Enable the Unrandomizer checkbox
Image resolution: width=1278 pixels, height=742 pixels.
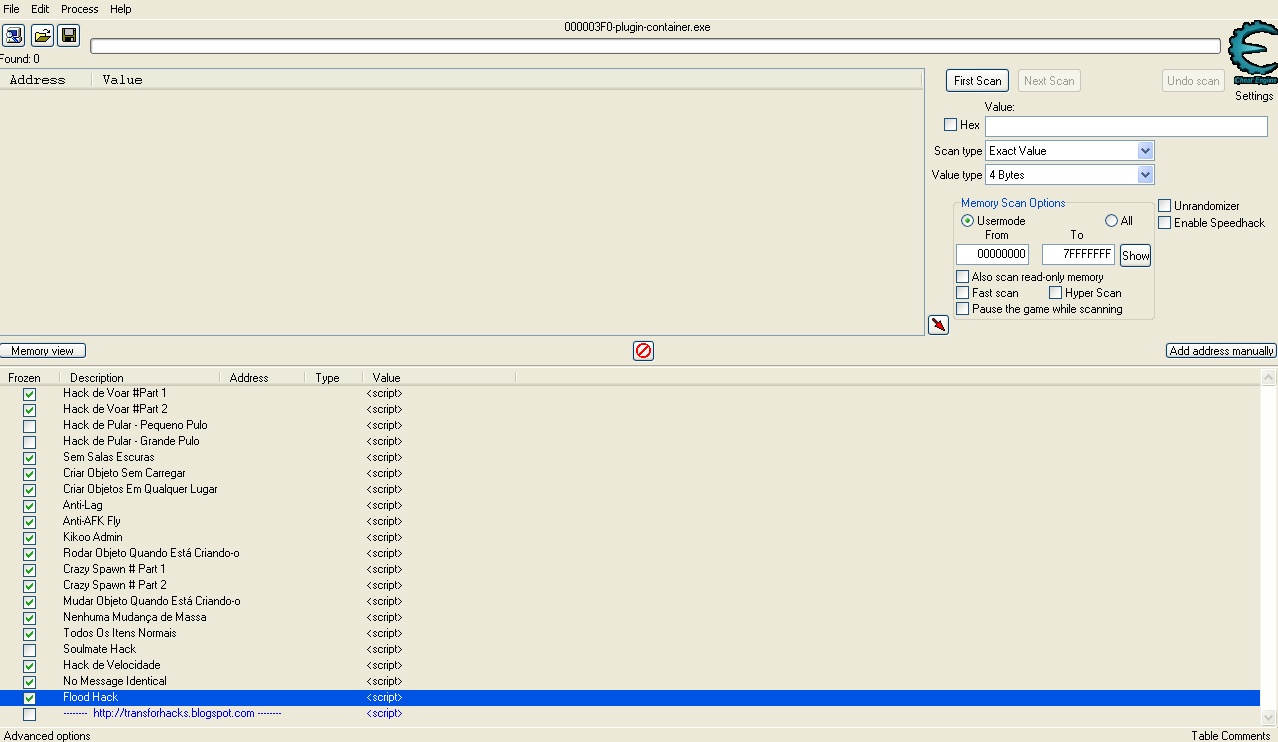pyautogui.click(x=1164, y=206)
